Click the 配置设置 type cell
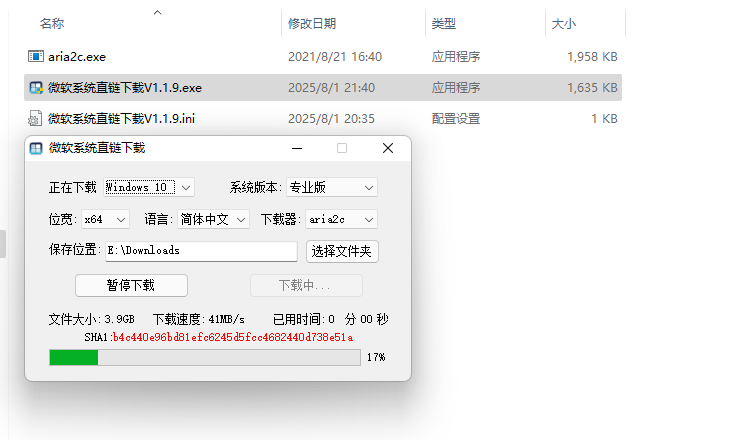Image resolution: width=733 pixels, height=440 pixels. [x=456, y=119]
